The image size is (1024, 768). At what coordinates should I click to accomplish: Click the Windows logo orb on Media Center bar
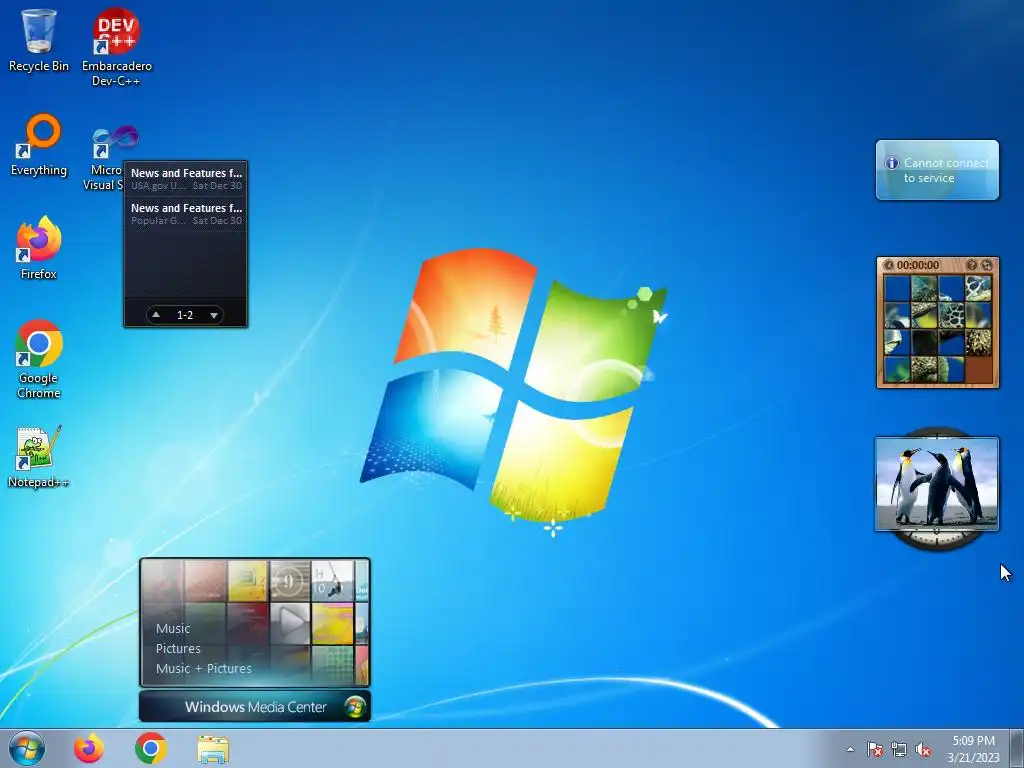click(x=355, y=707)
